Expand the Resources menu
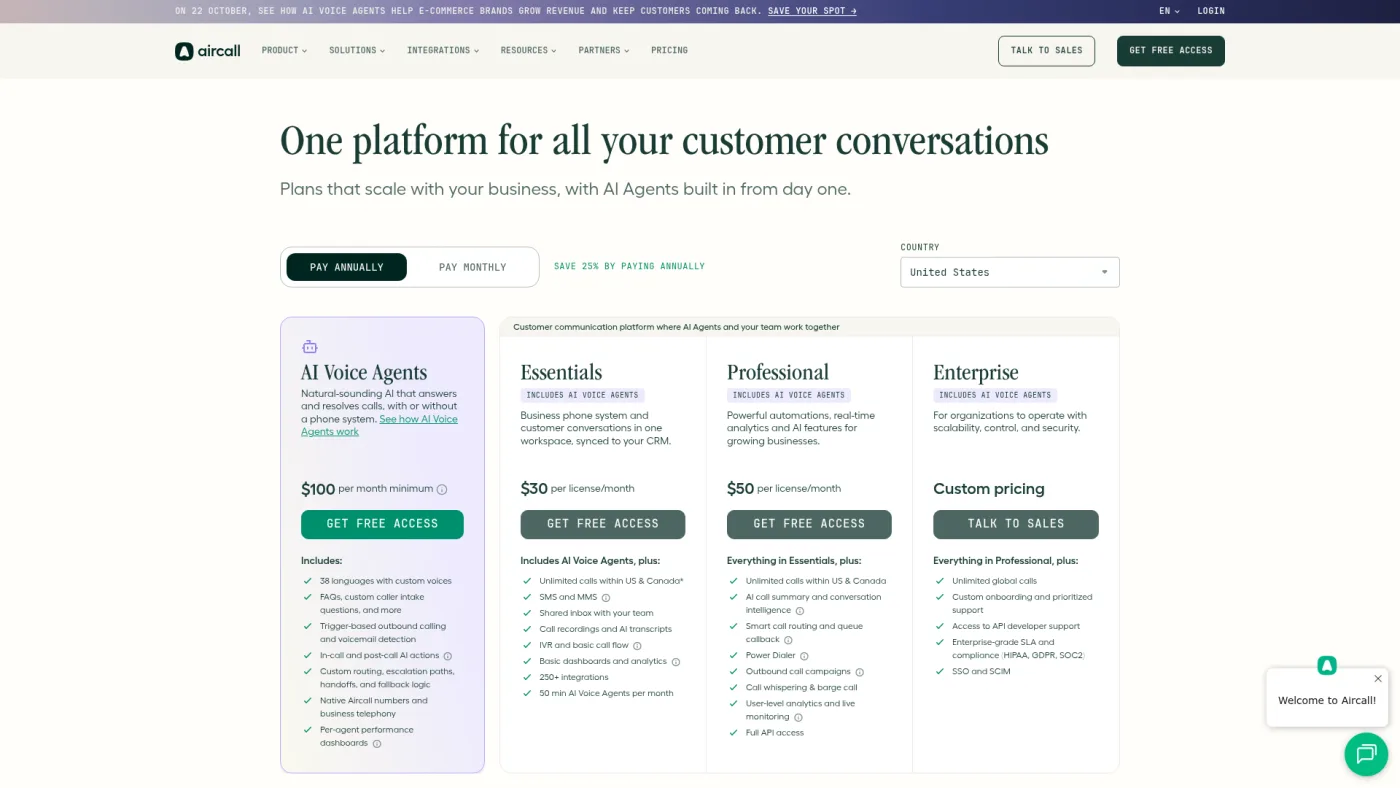 pos(529,50)
